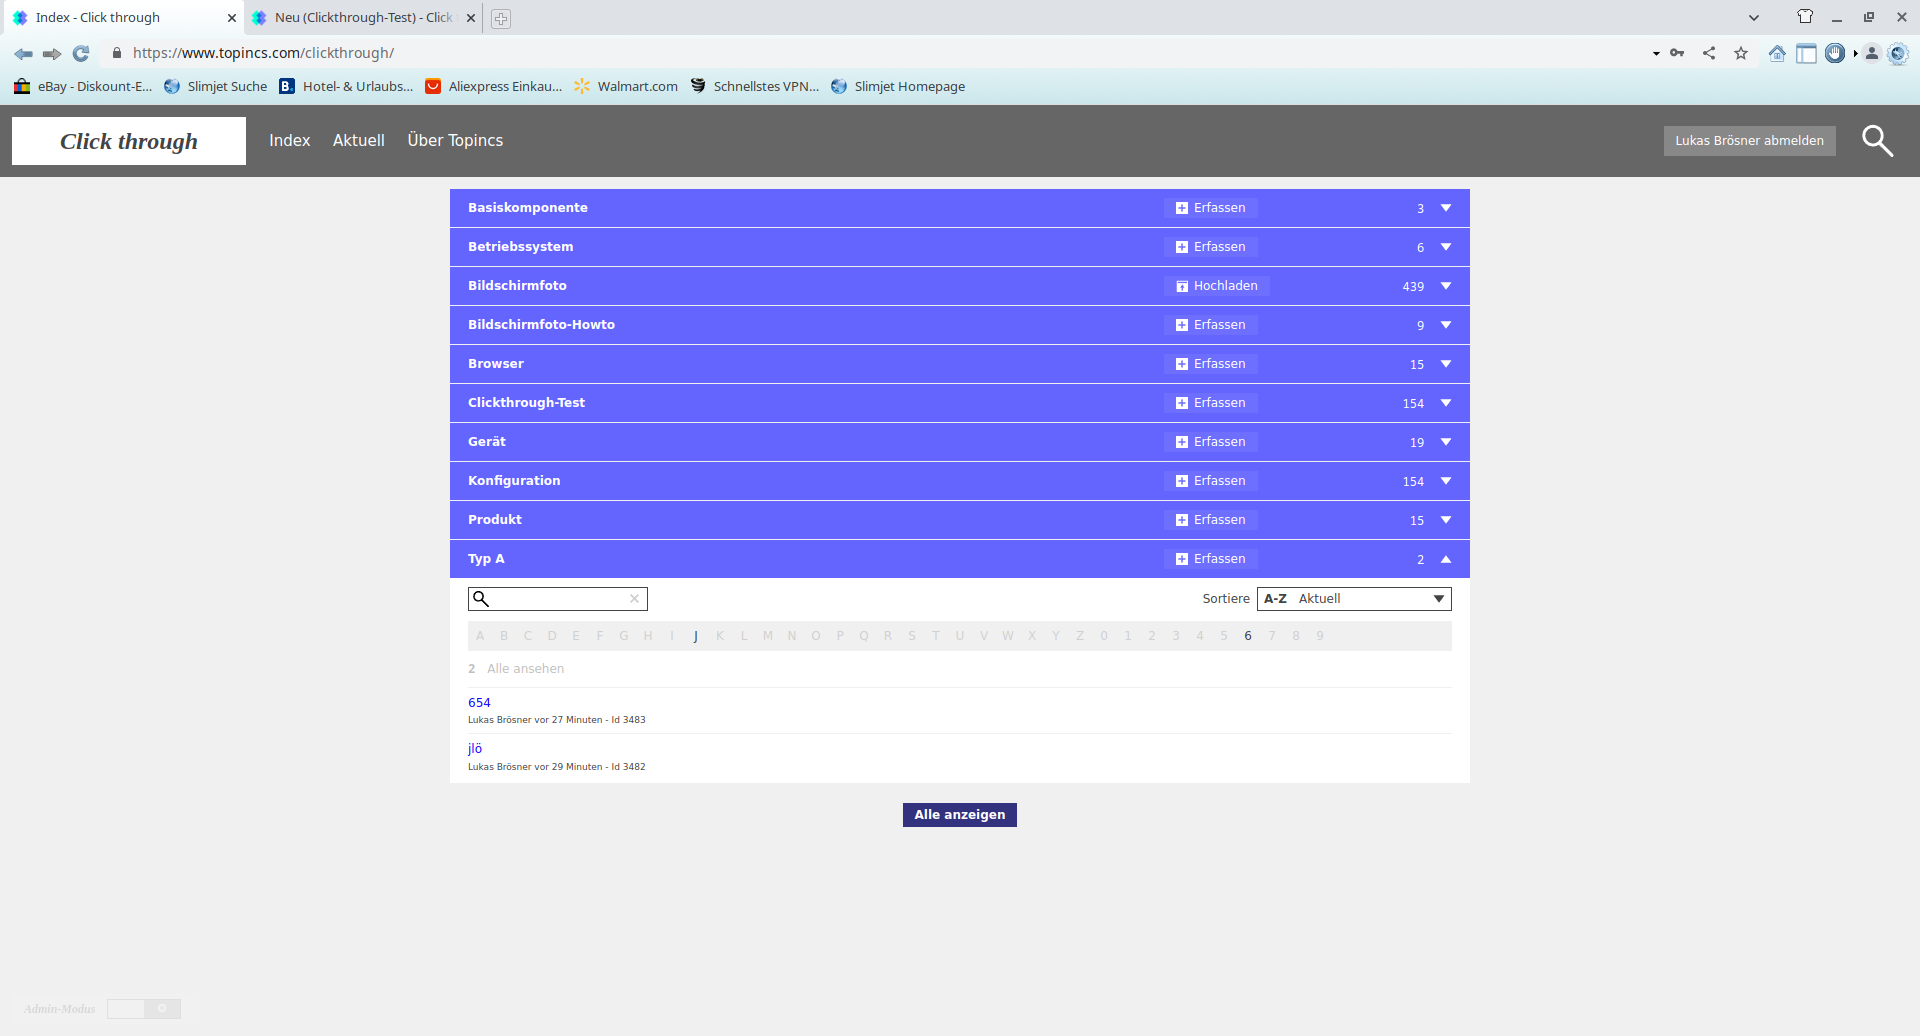
Task: Open the site search magnifier icon
Action: tap(1877, 141)
